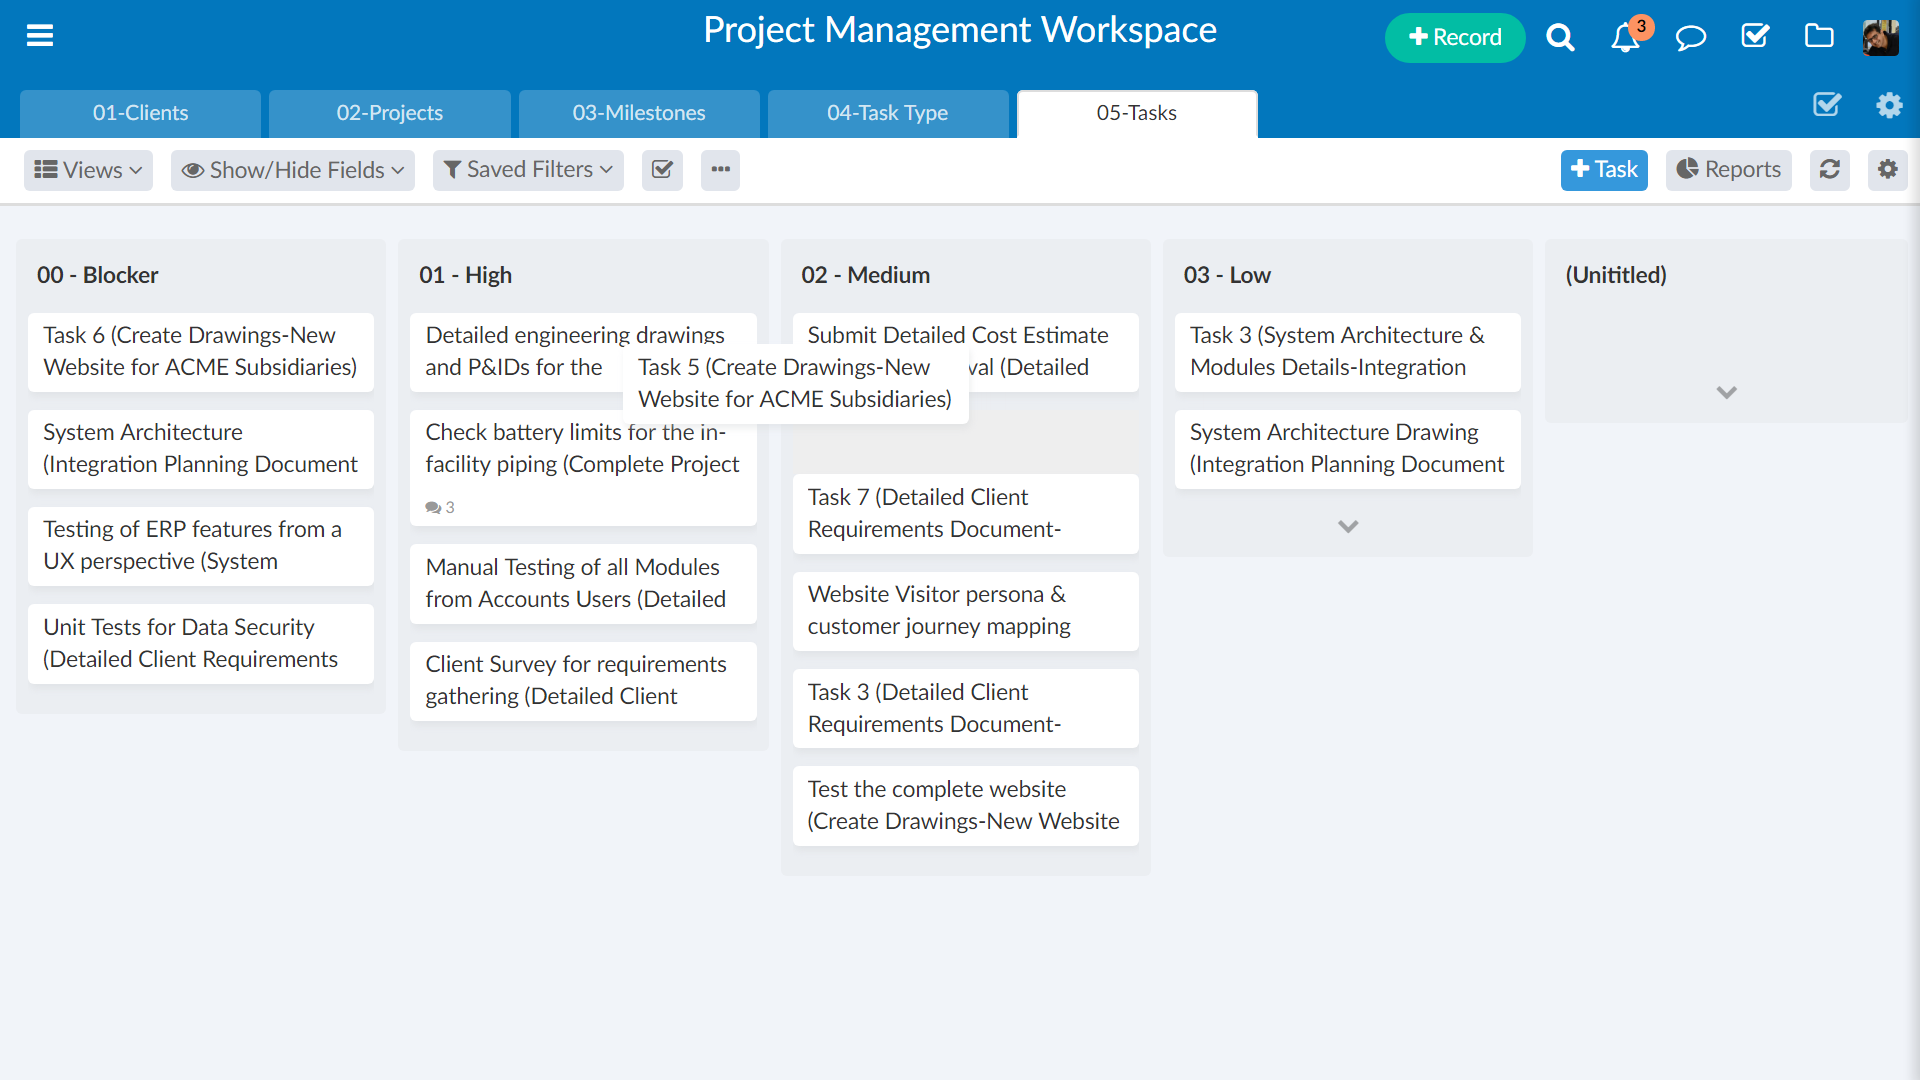Image resolution: width=1920 pixels, height=1080 pixels.
Task: Open workspace settings gear beside tabs
Action: (1889, 105)
